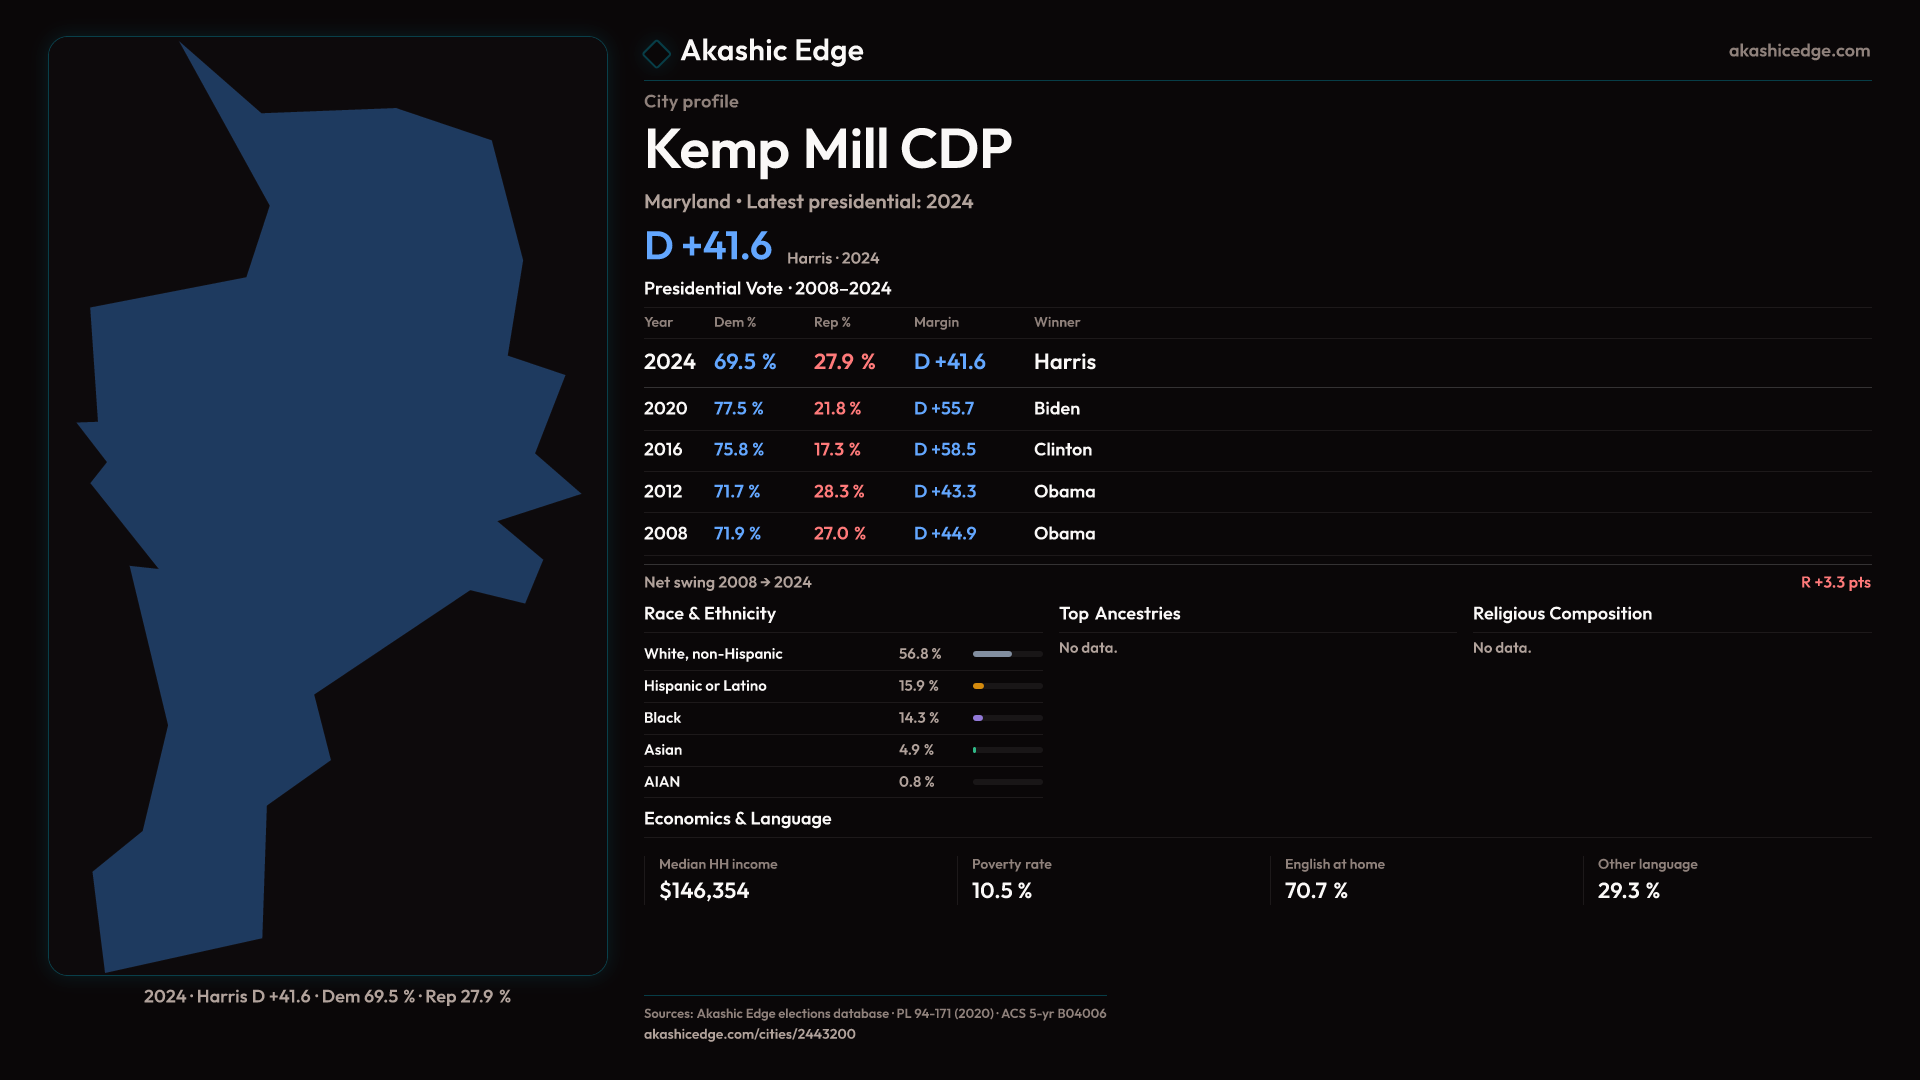Click the 2012 margin D +43.3 value
This screenshot has width=1920, height=1080.
pyautogui.click(x=944, y=492)
